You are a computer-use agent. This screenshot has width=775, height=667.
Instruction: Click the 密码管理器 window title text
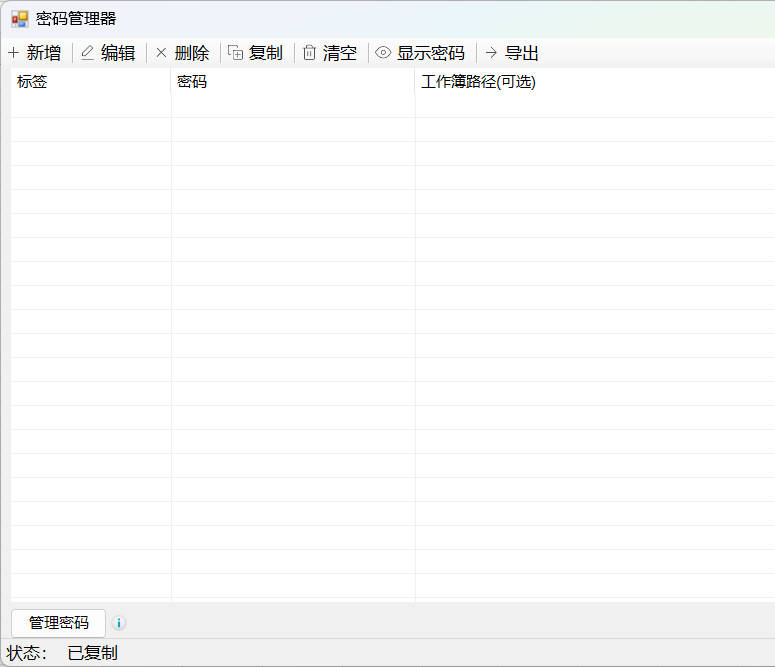tap(76, 19)
